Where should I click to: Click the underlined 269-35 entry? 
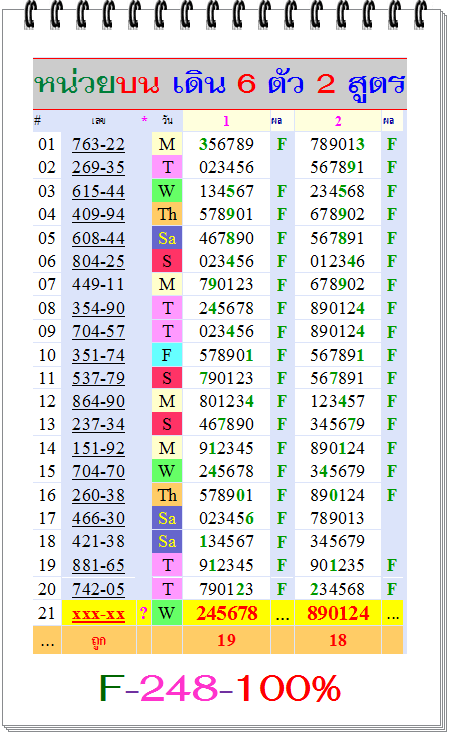click(98, 167)
